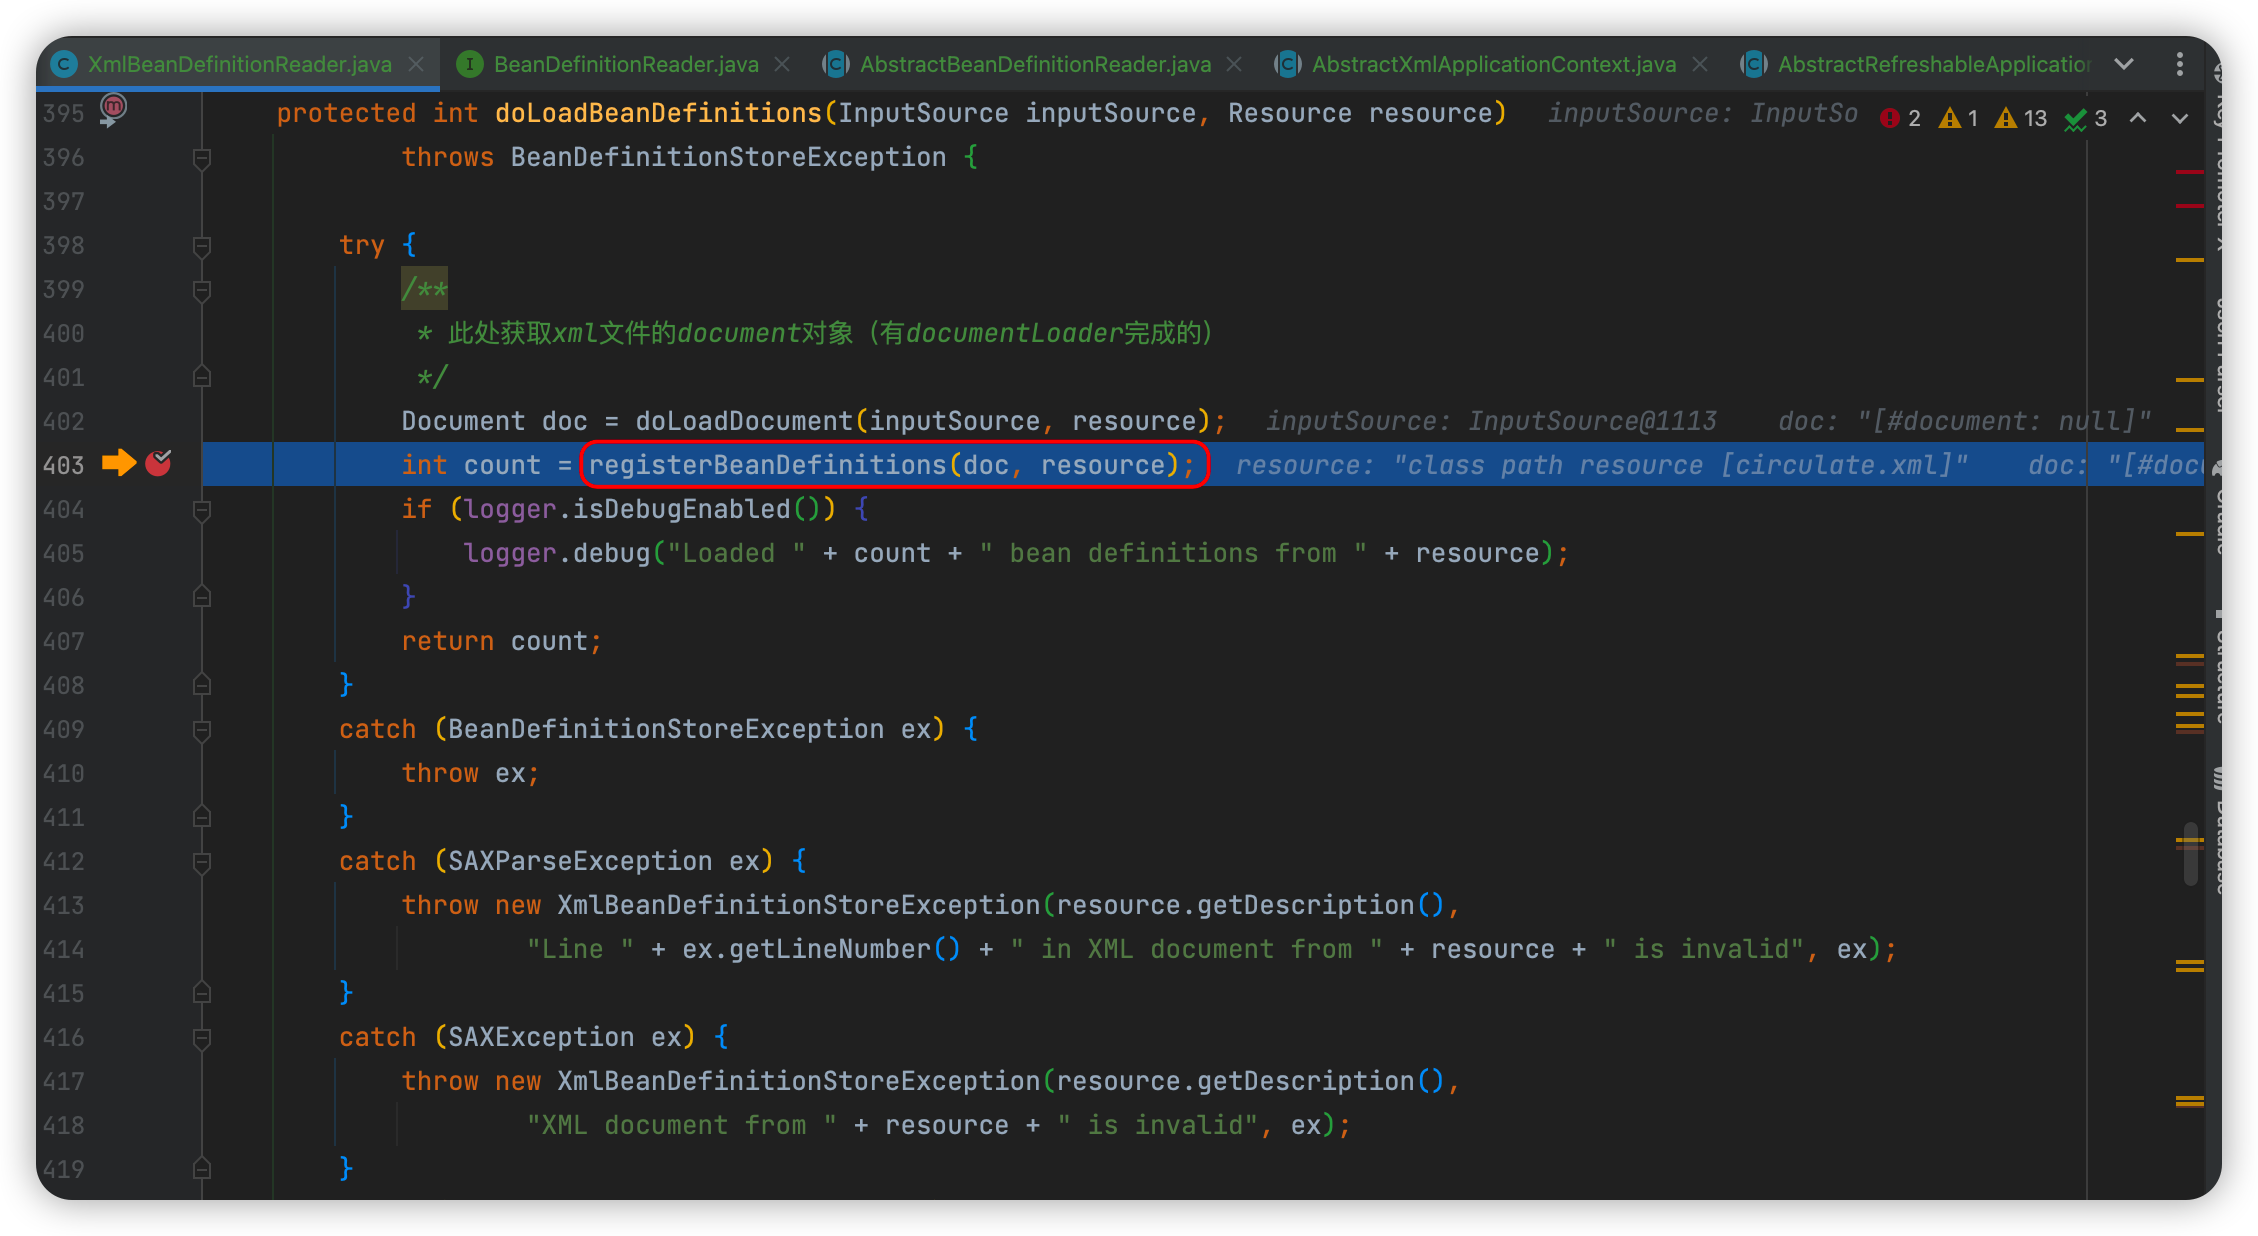Go to previous highlighted error arrow
2258x1236 pixels.
pos(2138,118)
